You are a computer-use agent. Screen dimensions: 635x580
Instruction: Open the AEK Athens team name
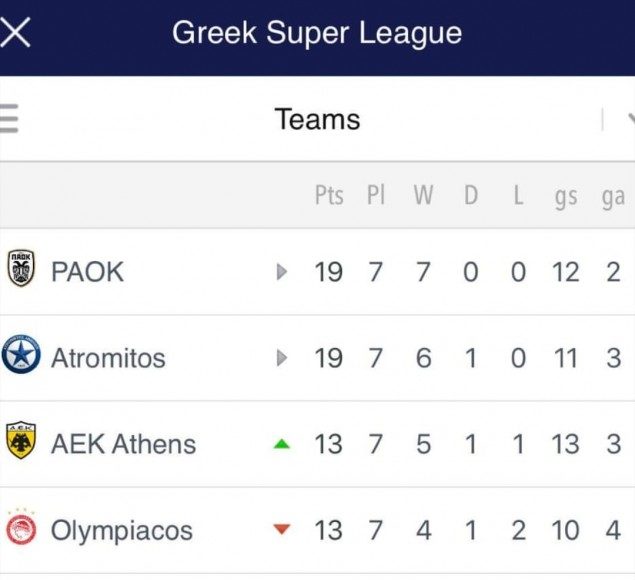click(x=123, y=444)
